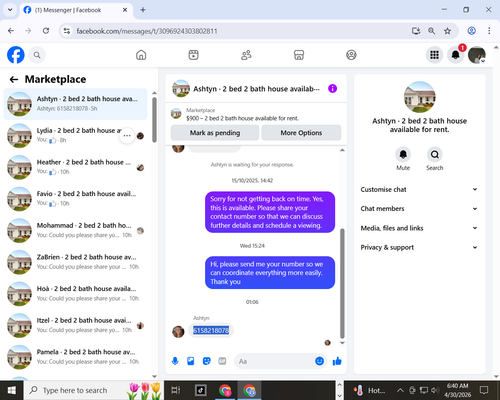Screen dimensions: 500x400
Task: Open Hoà chat in list
Action: 75,294
